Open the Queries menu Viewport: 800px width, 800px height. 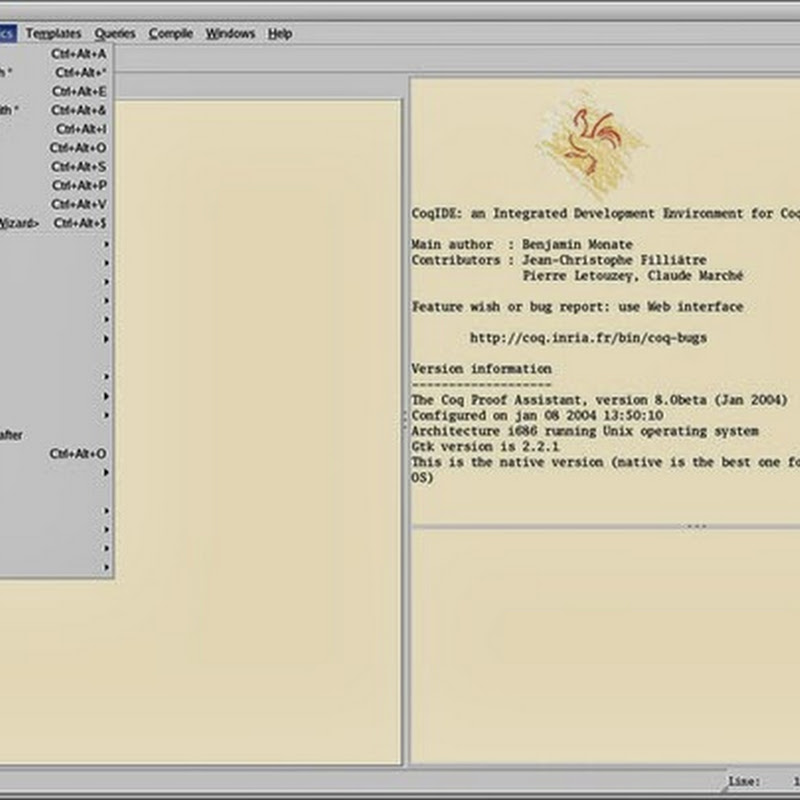pyautogui.click(x=114, y=33)
